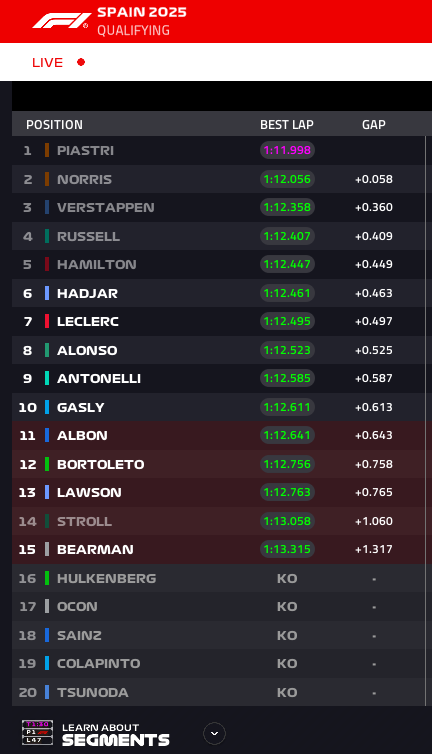Select Piastri's purple 1:11.998 lap time

click(x=287, y=150)
